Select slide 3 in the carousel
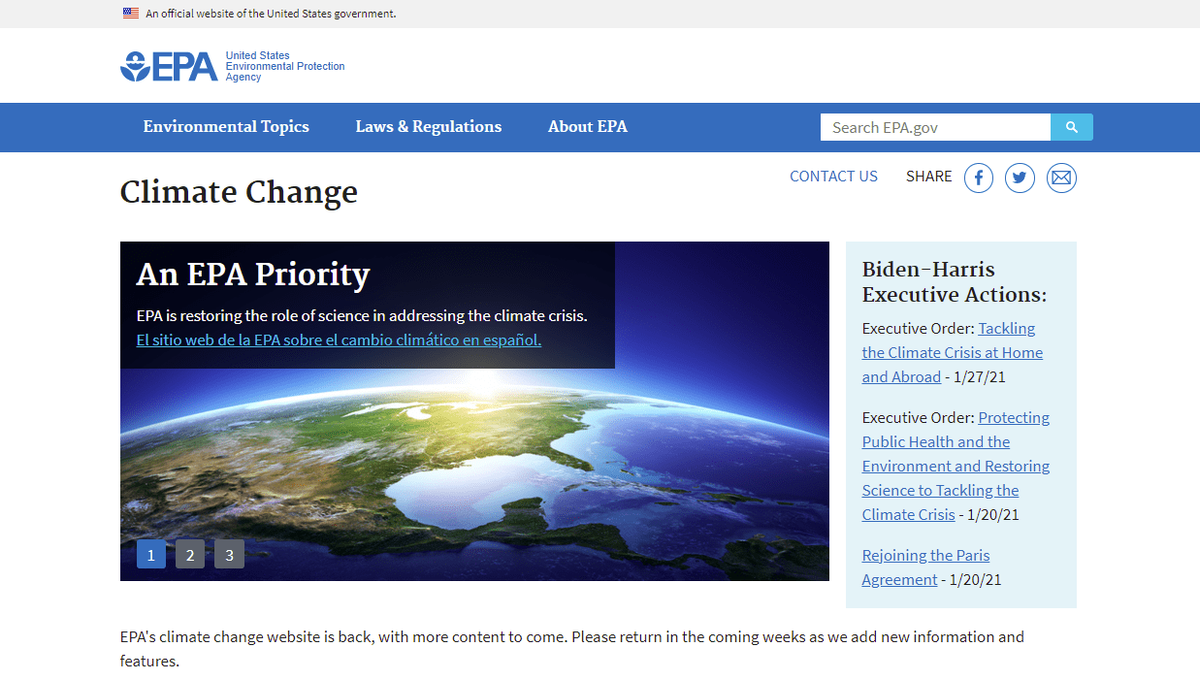This screenshot has height=680, width=1200. (x=229, y=553)
